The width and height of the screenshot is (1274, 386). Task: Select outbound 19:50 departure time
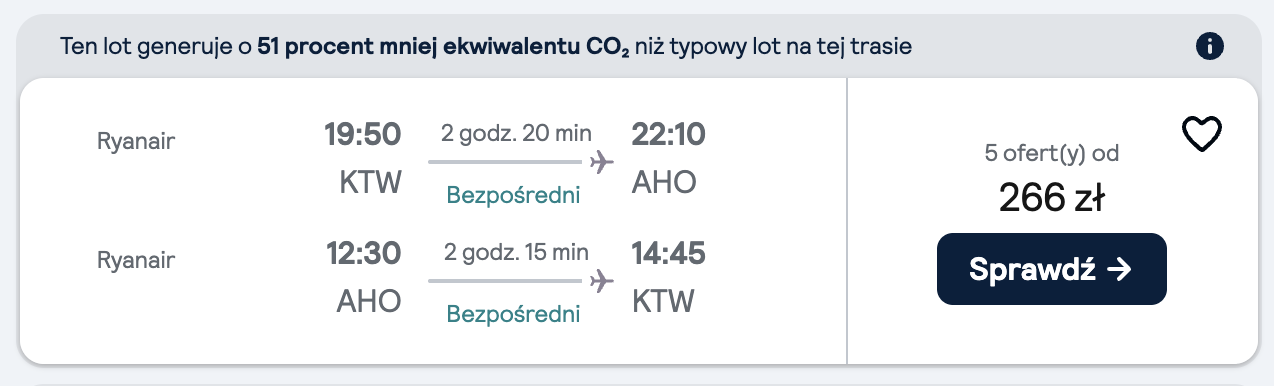point(362,134)
